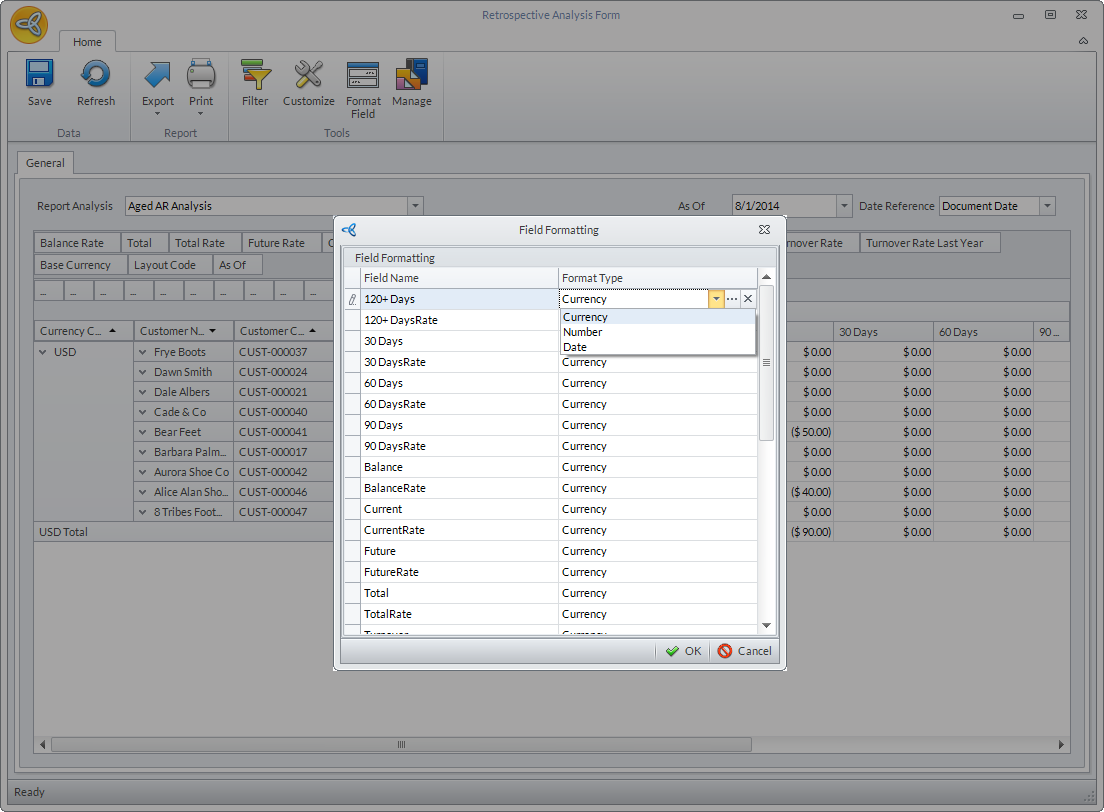1104x812 pixels.
Task: Open Report Analysis dropdown
Action: (415, 206)
